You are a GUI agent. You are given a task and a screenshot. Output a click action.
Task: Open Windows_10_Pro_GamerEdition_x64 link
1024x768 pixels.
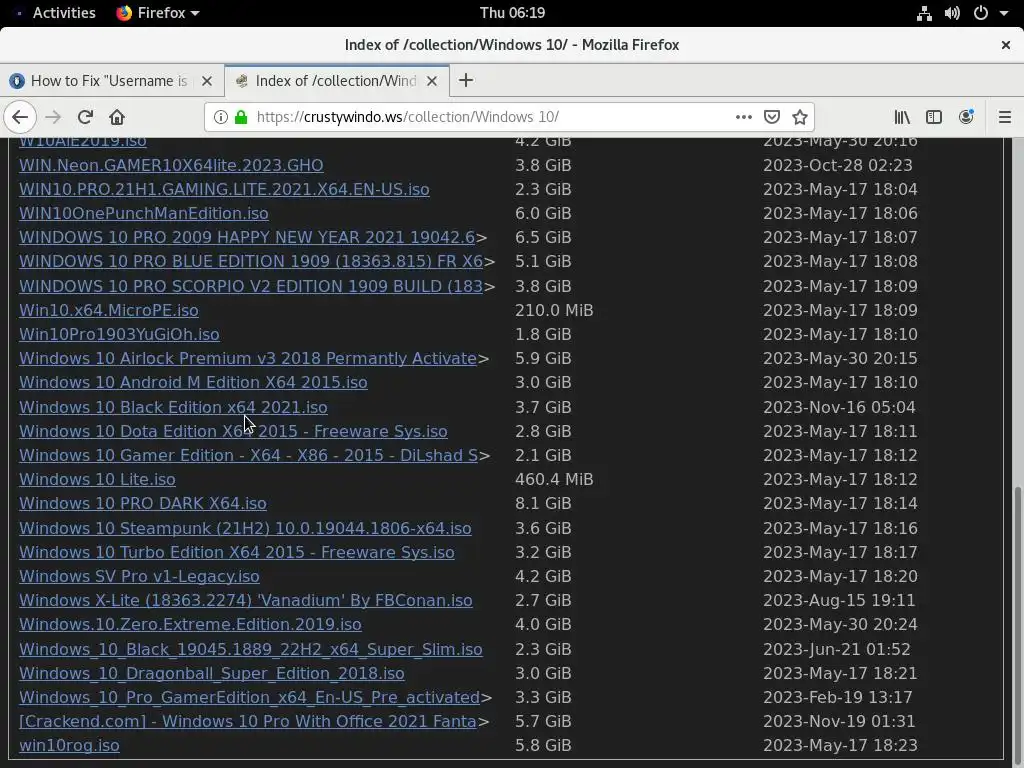[249, 697]
